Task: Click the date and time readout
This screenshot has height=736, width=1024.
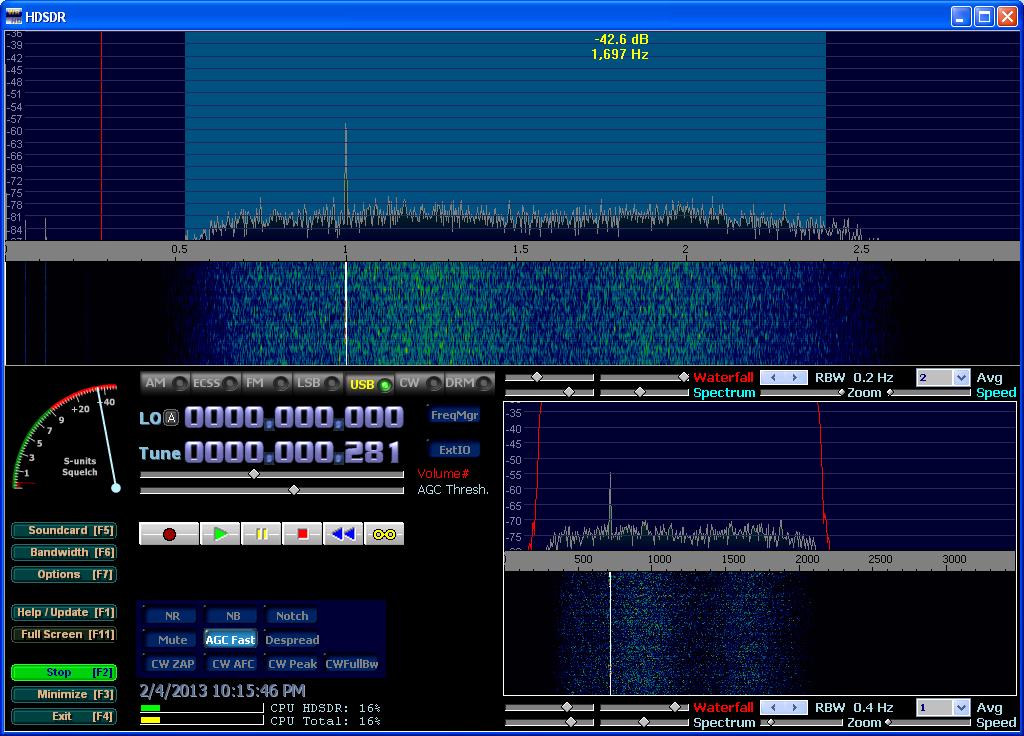Action: pos(223,691)
